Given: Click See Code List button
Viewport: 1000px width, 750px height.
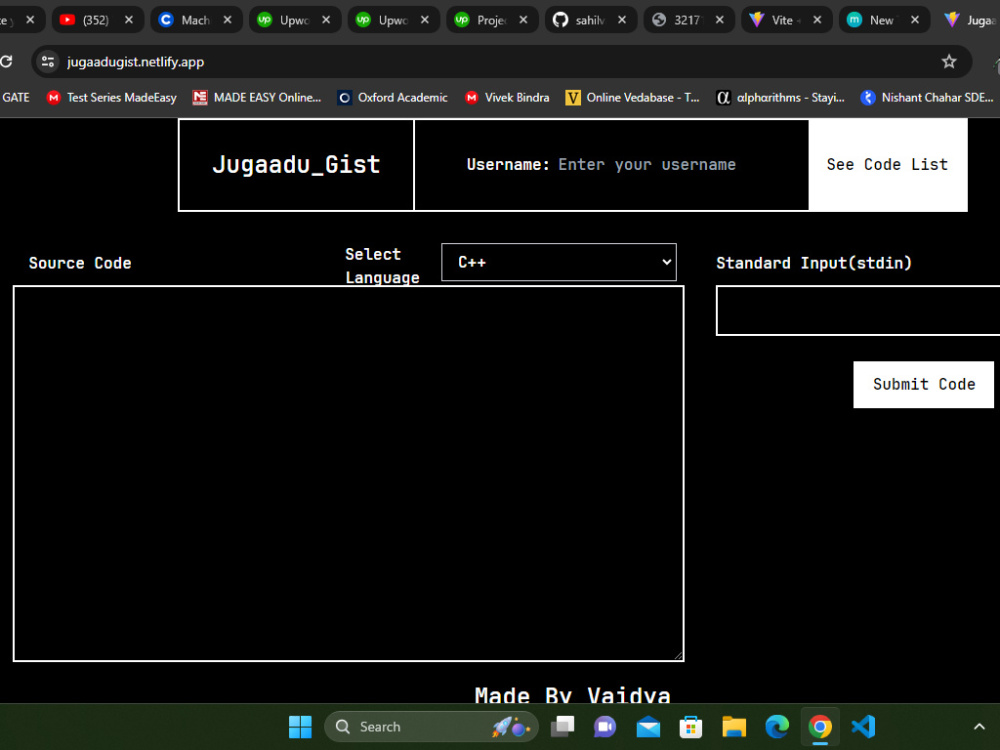Looking at the screenshot, I should [x=887, y=165].
